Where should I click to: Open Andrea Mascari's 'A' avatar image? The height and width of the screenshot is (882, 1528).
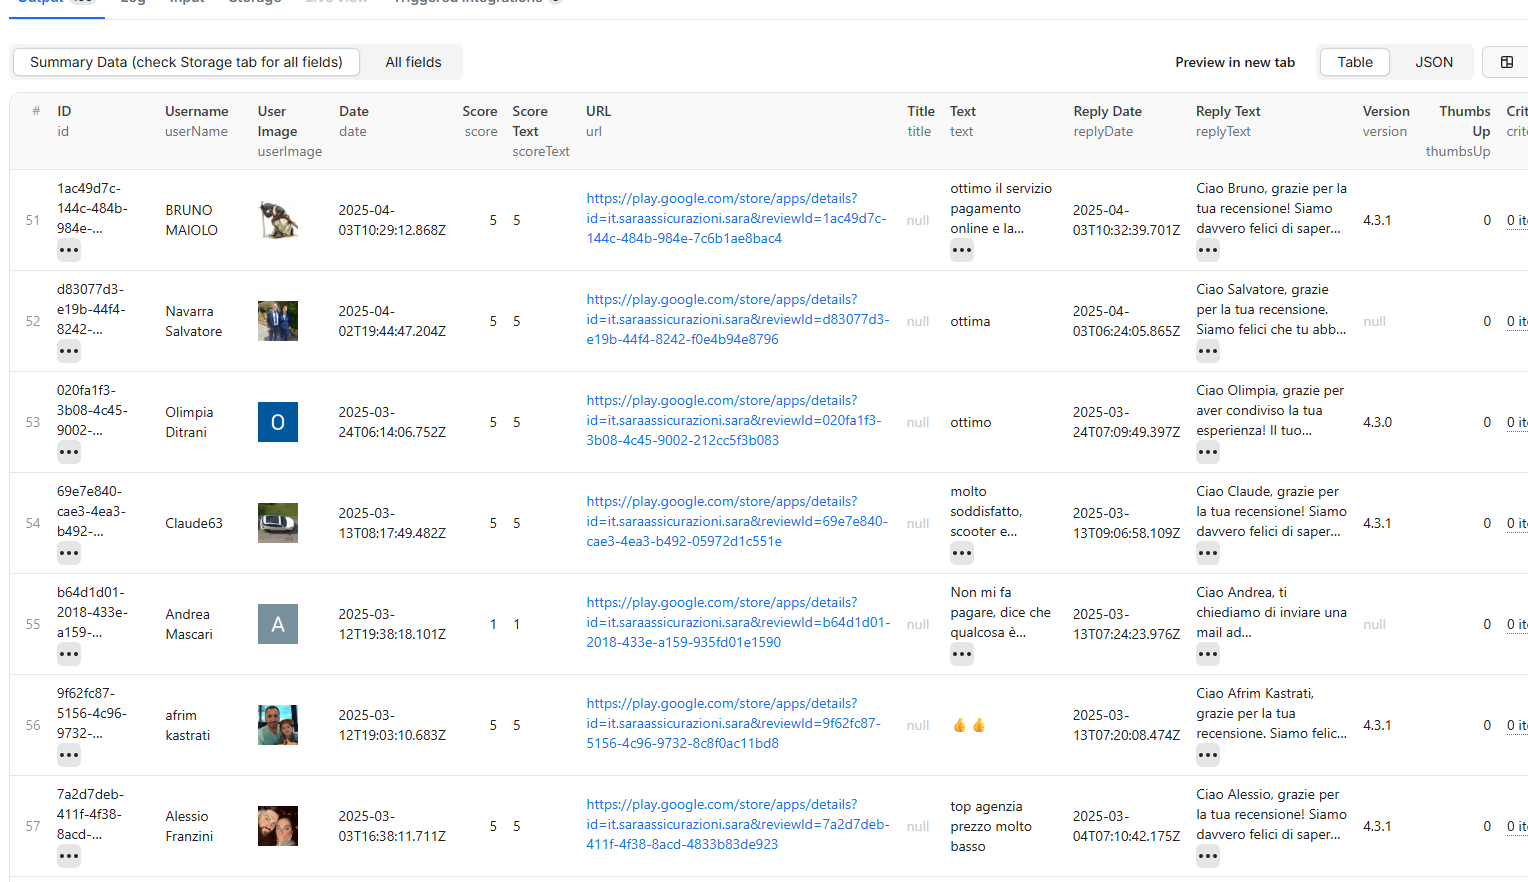pos(278,624)
